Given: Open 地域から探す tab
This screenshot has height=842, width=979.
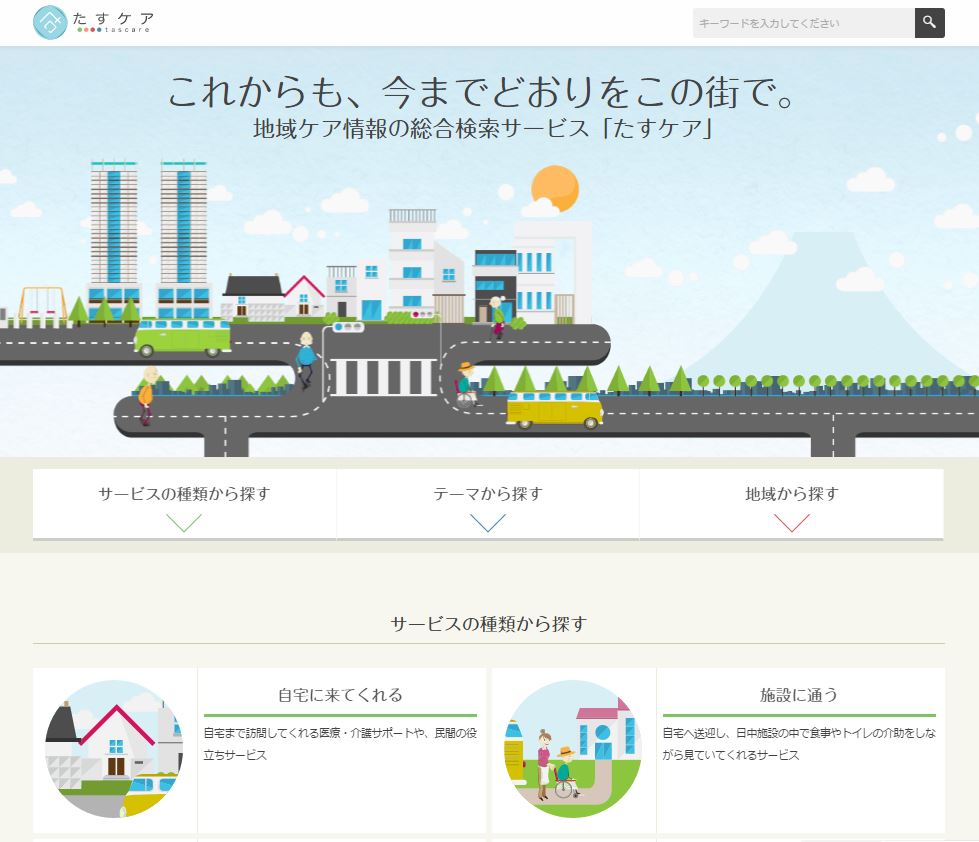Looking at the screenshot, I should pos(792,504).
